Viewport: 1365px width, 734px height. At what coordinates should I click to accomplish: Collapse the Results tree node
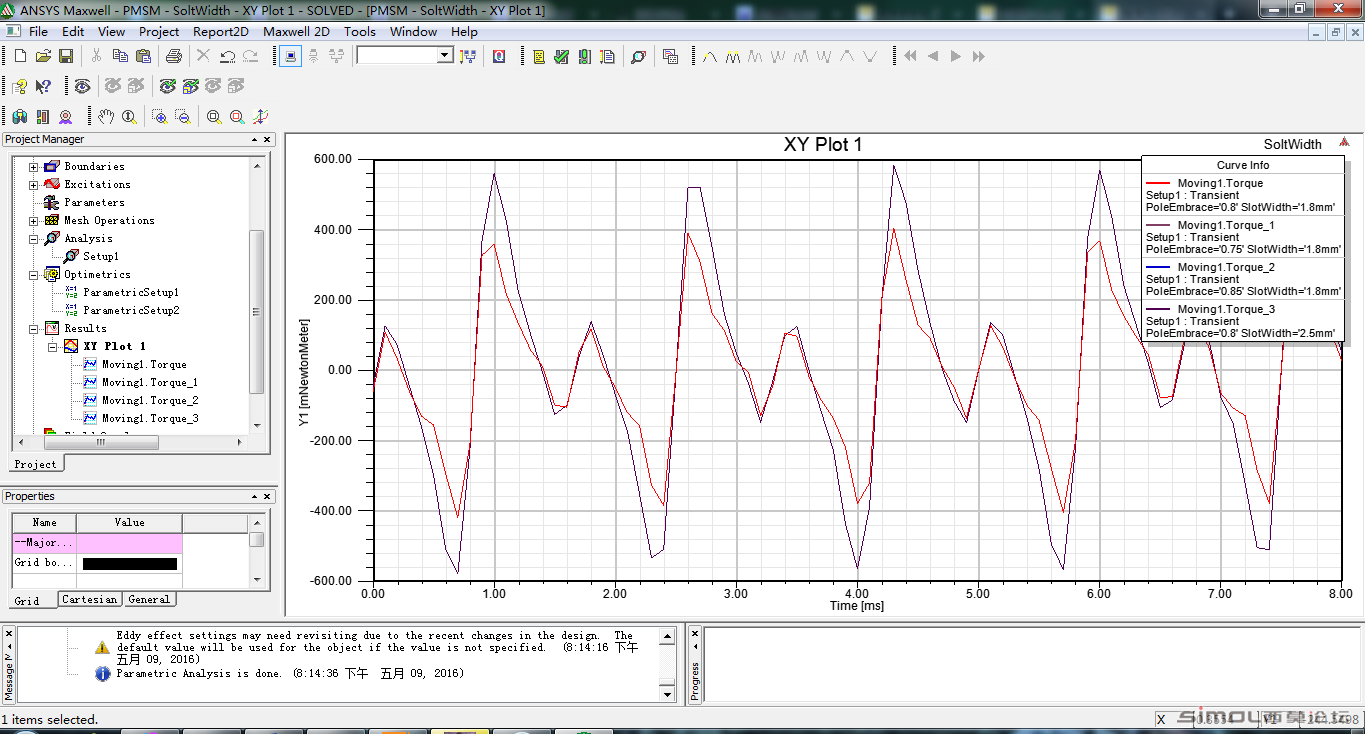(x=34, y=328)
